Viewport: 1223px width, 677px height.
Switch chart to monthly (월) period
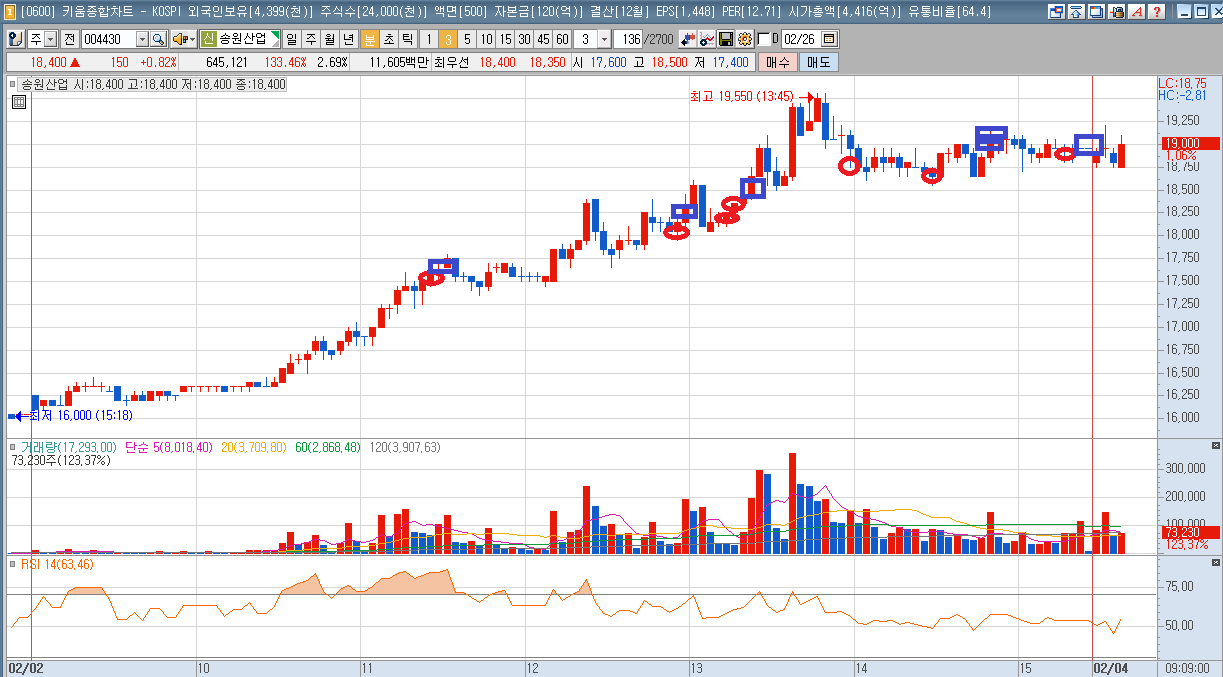(329, 39)
